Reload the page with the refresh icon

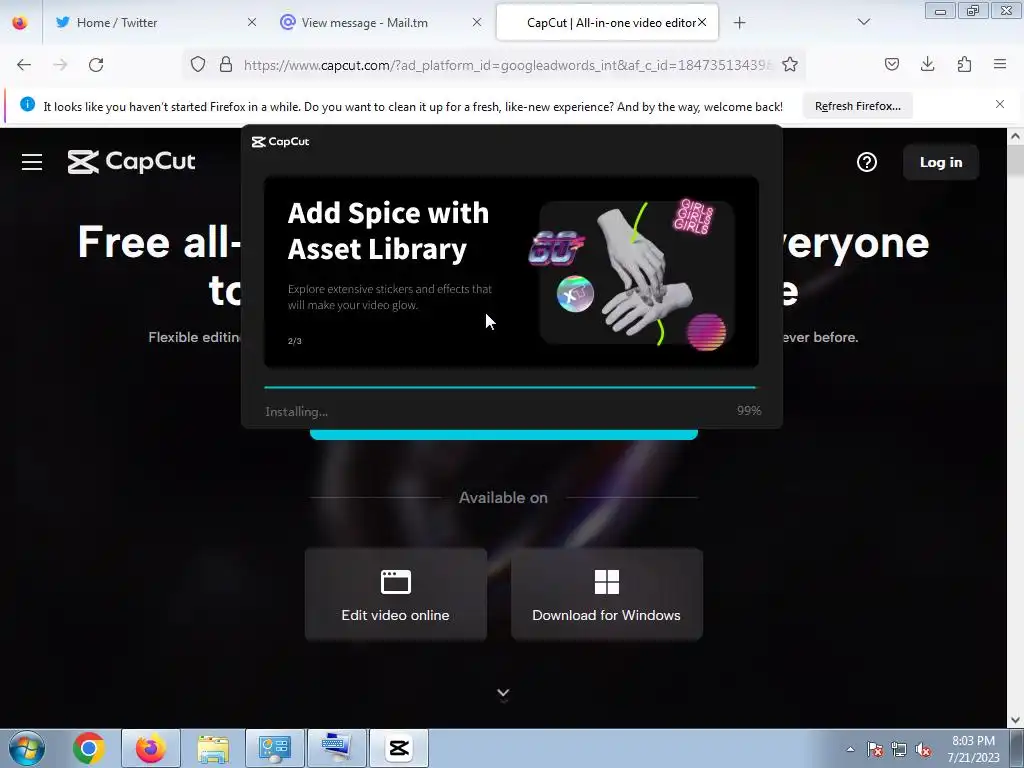point(96,65)
